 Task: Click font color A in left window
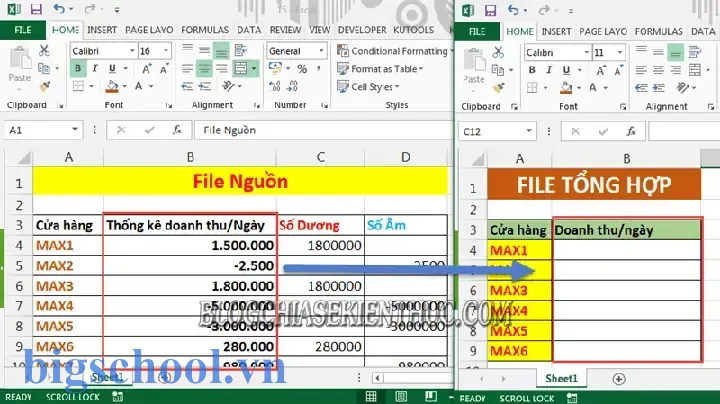138,86
